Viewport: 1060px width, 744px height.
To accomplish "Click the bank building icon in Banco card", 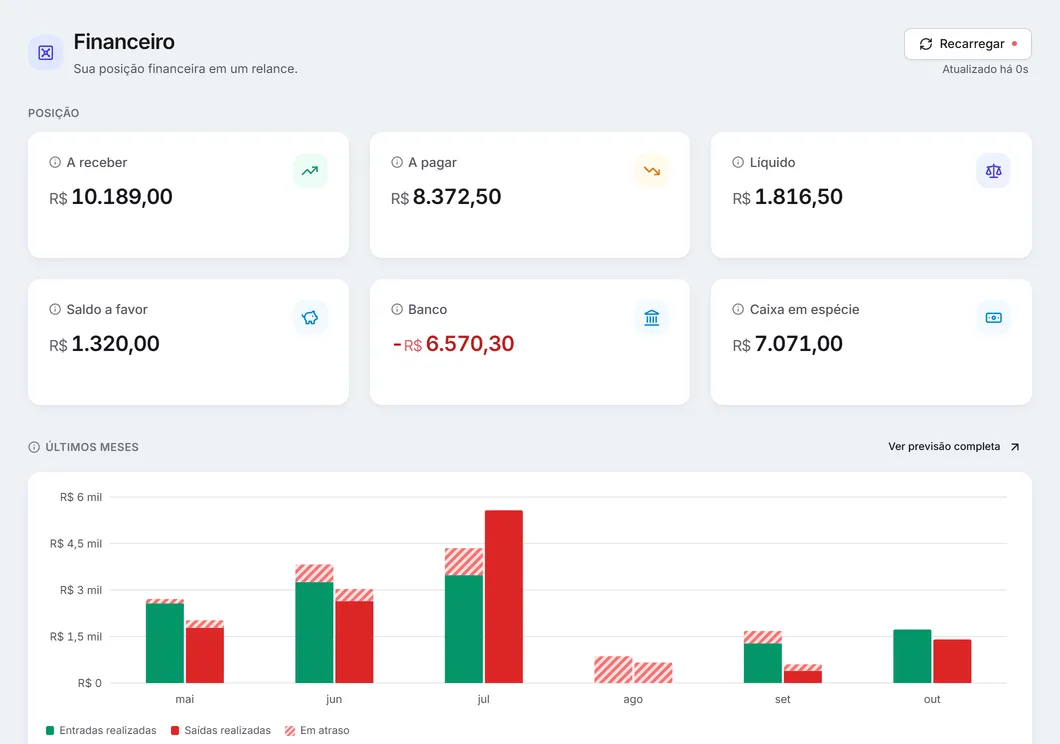I will (652, 318).
